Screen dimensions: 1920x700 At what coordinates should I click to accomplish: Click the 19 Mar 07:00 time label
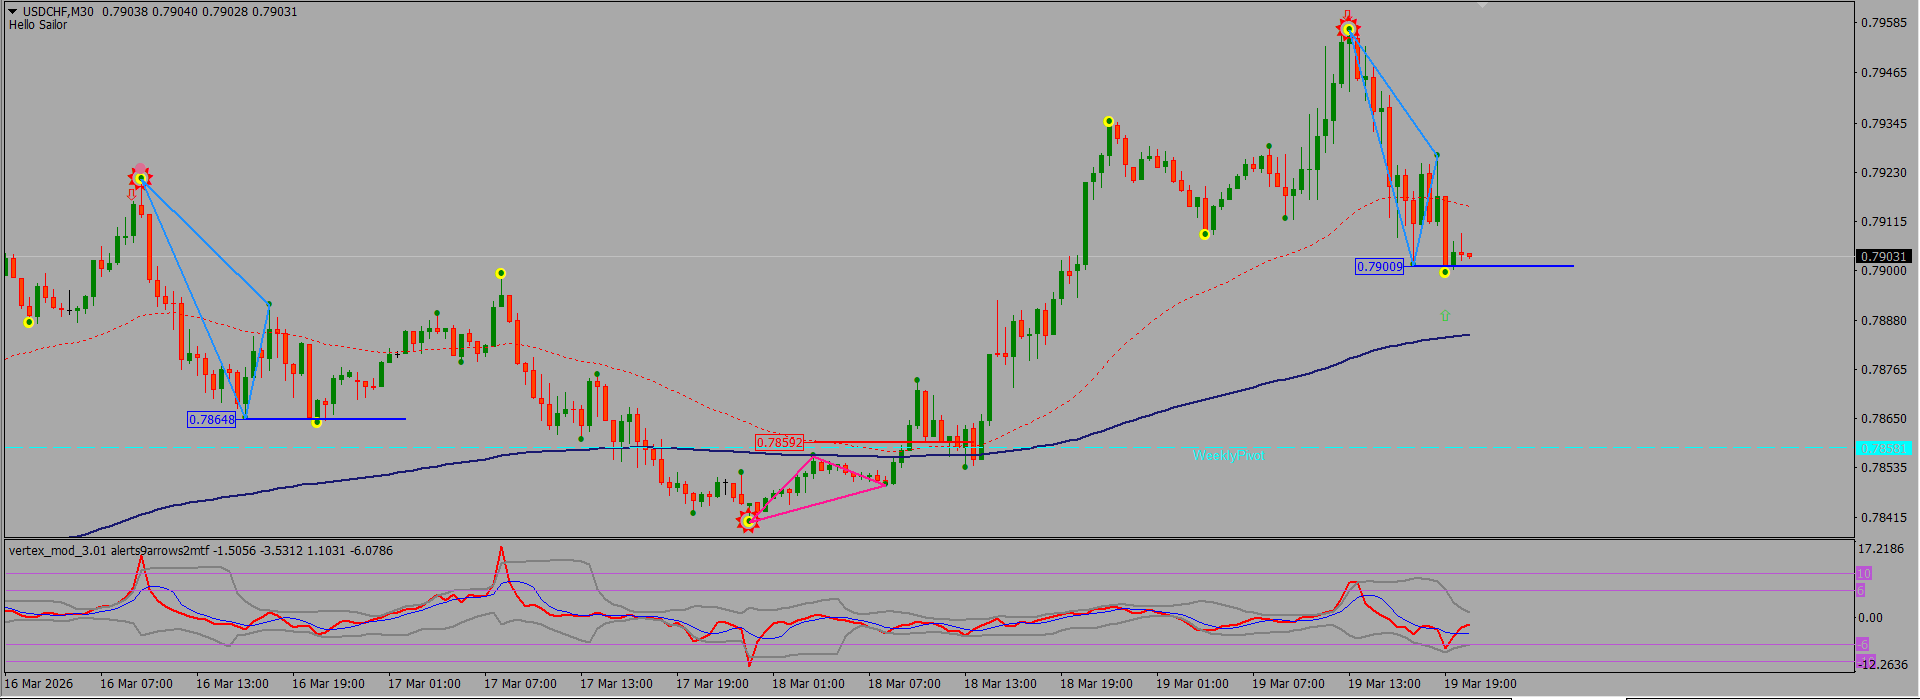tap(1288, 684)
